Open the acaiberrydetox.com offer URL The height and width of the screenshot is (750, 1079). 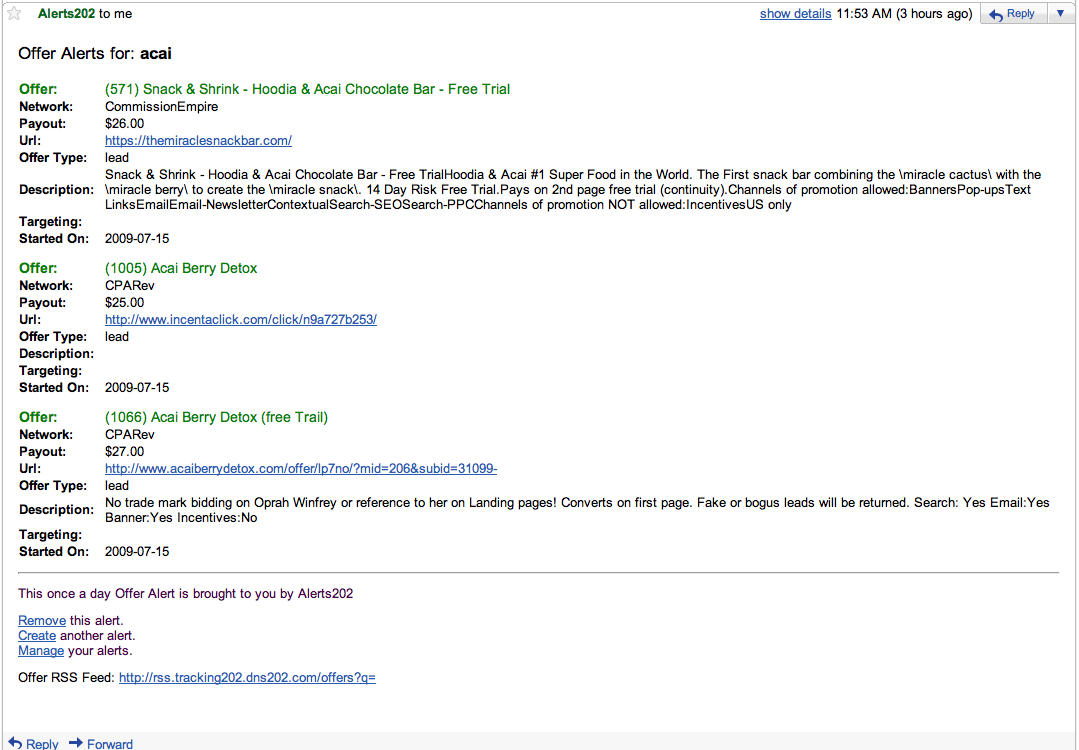[301, 469]
